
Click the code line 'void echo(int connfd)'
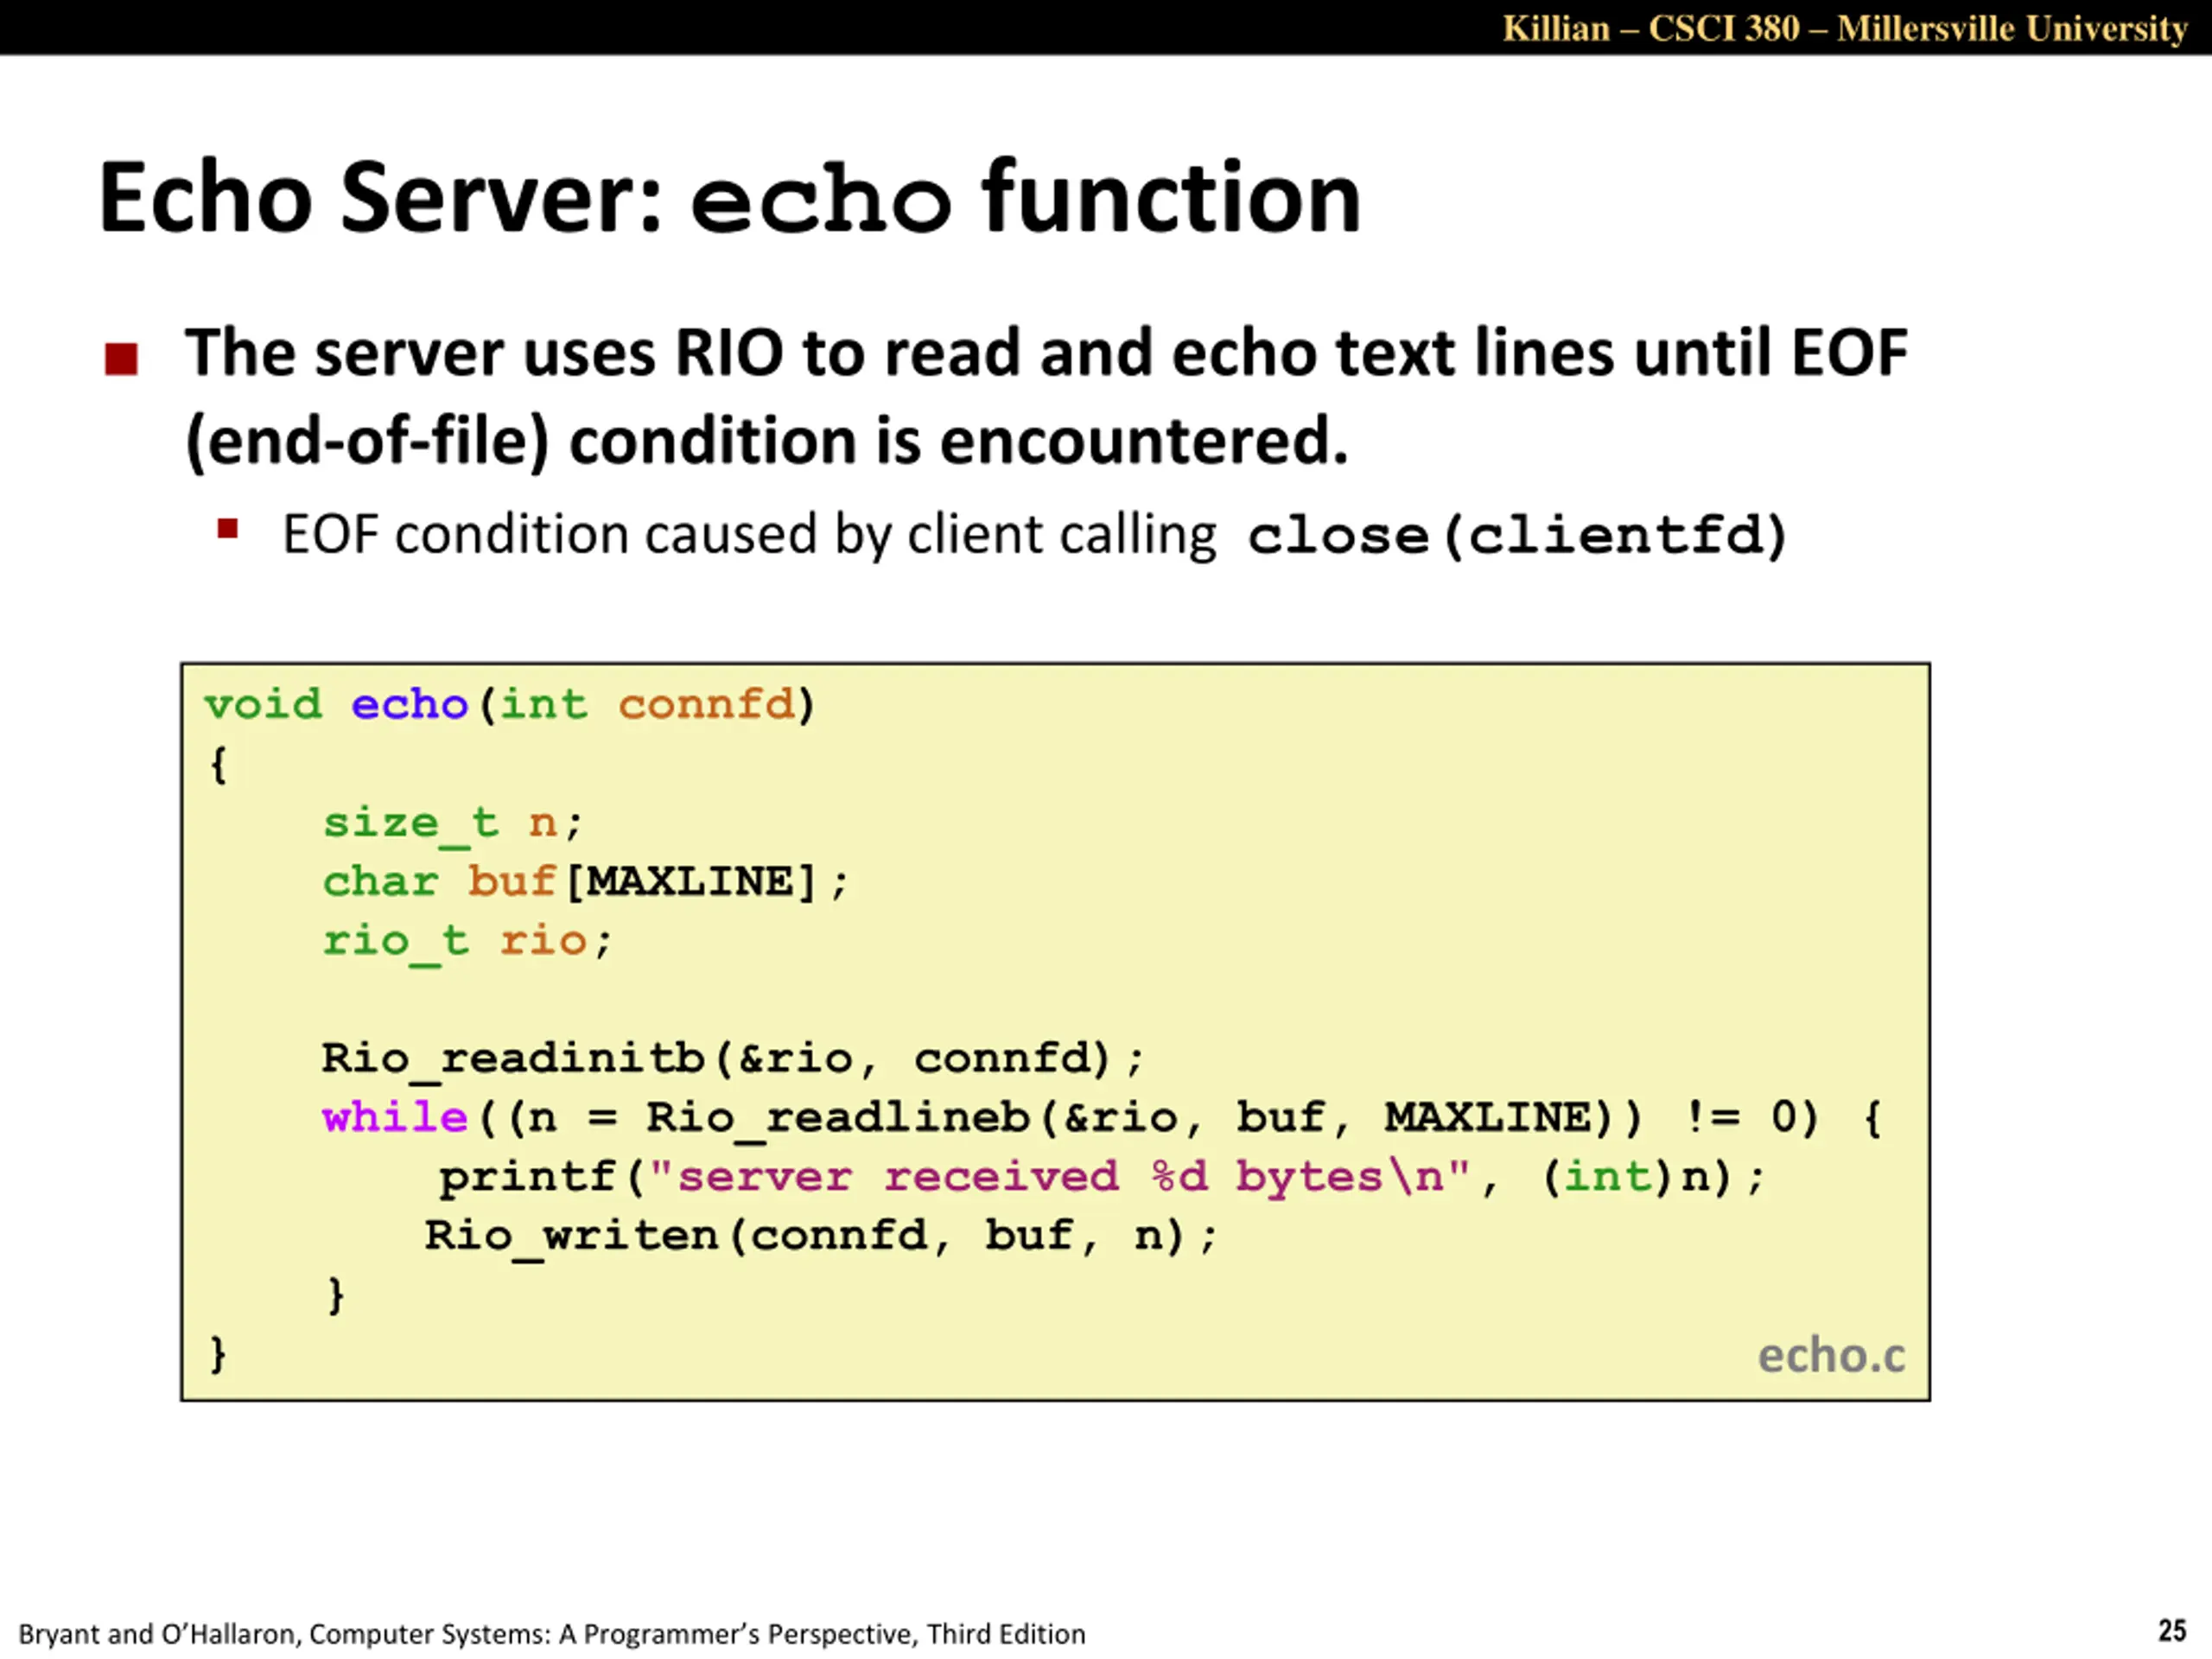(510, 704)
